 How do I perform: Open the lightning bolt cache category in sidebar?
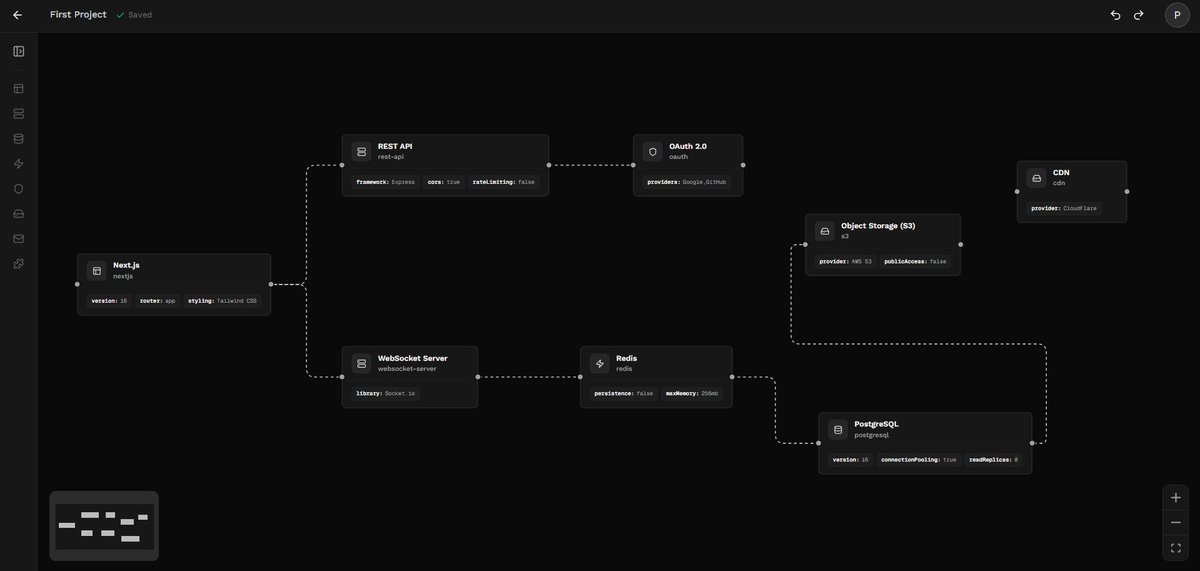[x=18, y=164]
